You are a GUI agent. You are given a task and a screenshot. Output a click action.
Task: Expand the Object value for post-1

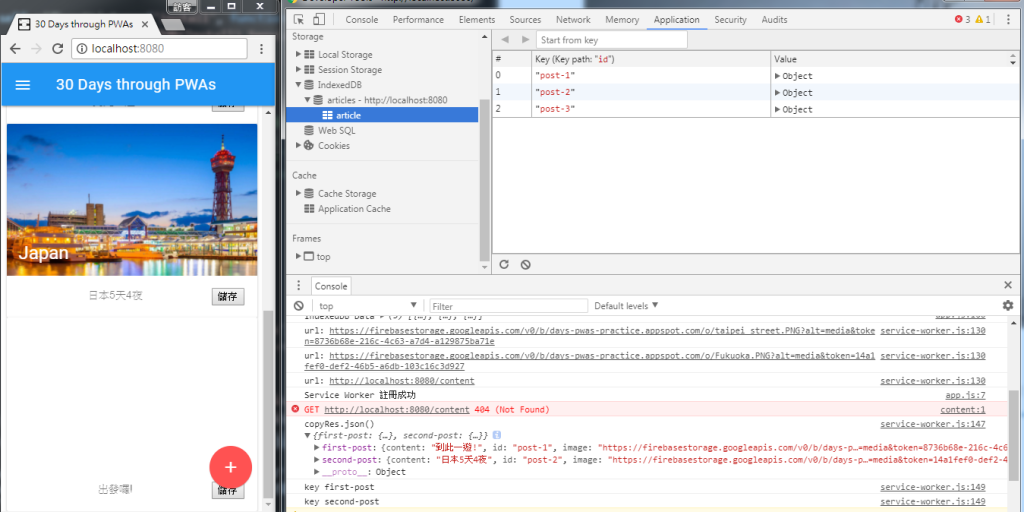click(x=777, y=76)
